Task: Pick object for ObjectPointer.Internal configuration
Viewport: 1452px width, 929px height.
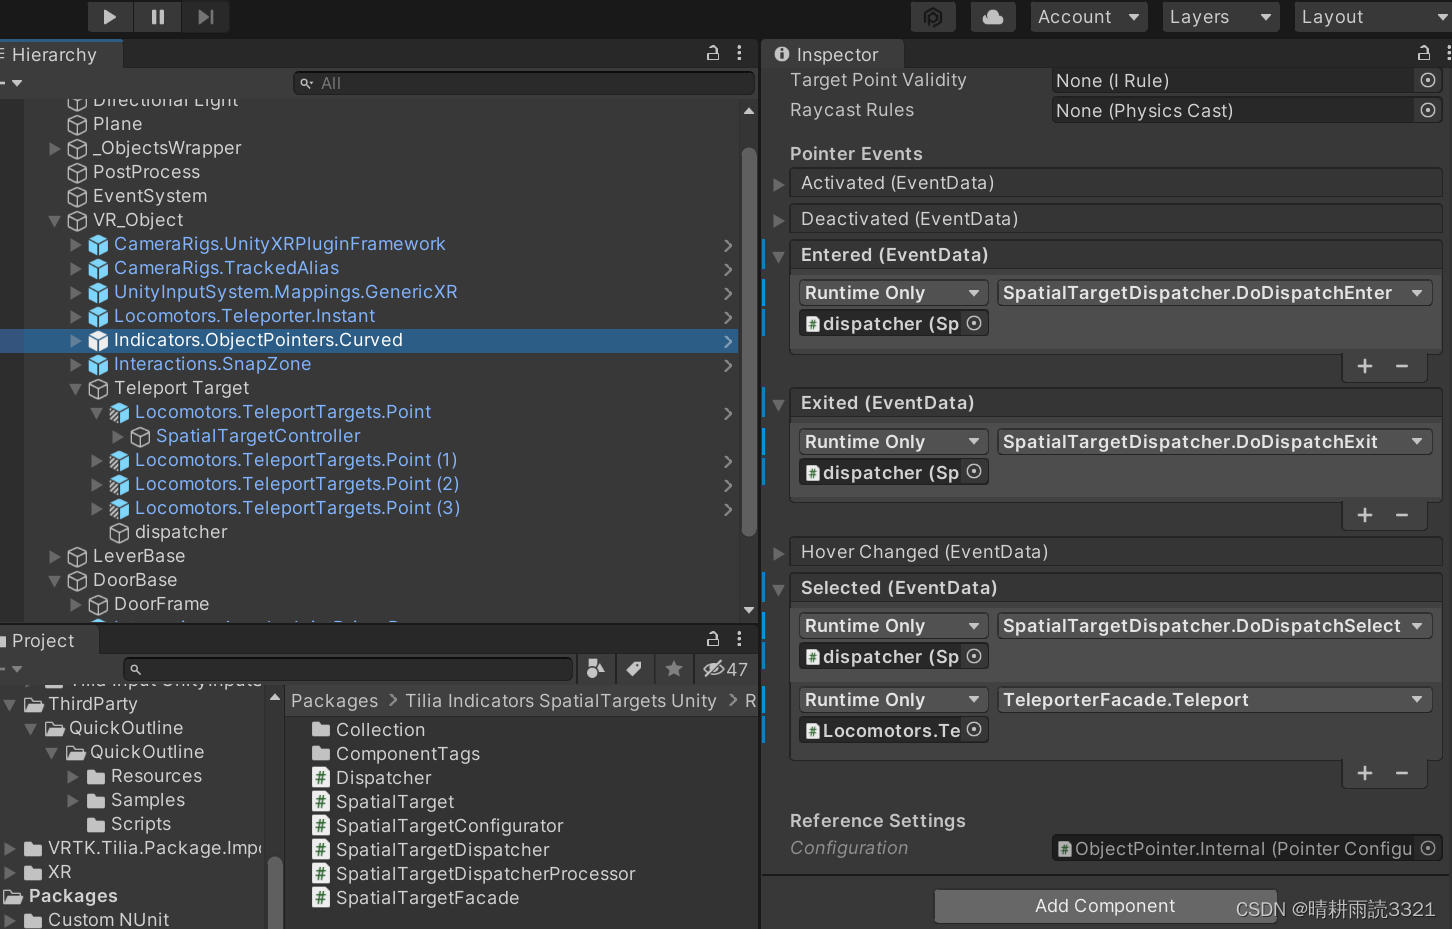Action: [1428, 848]
